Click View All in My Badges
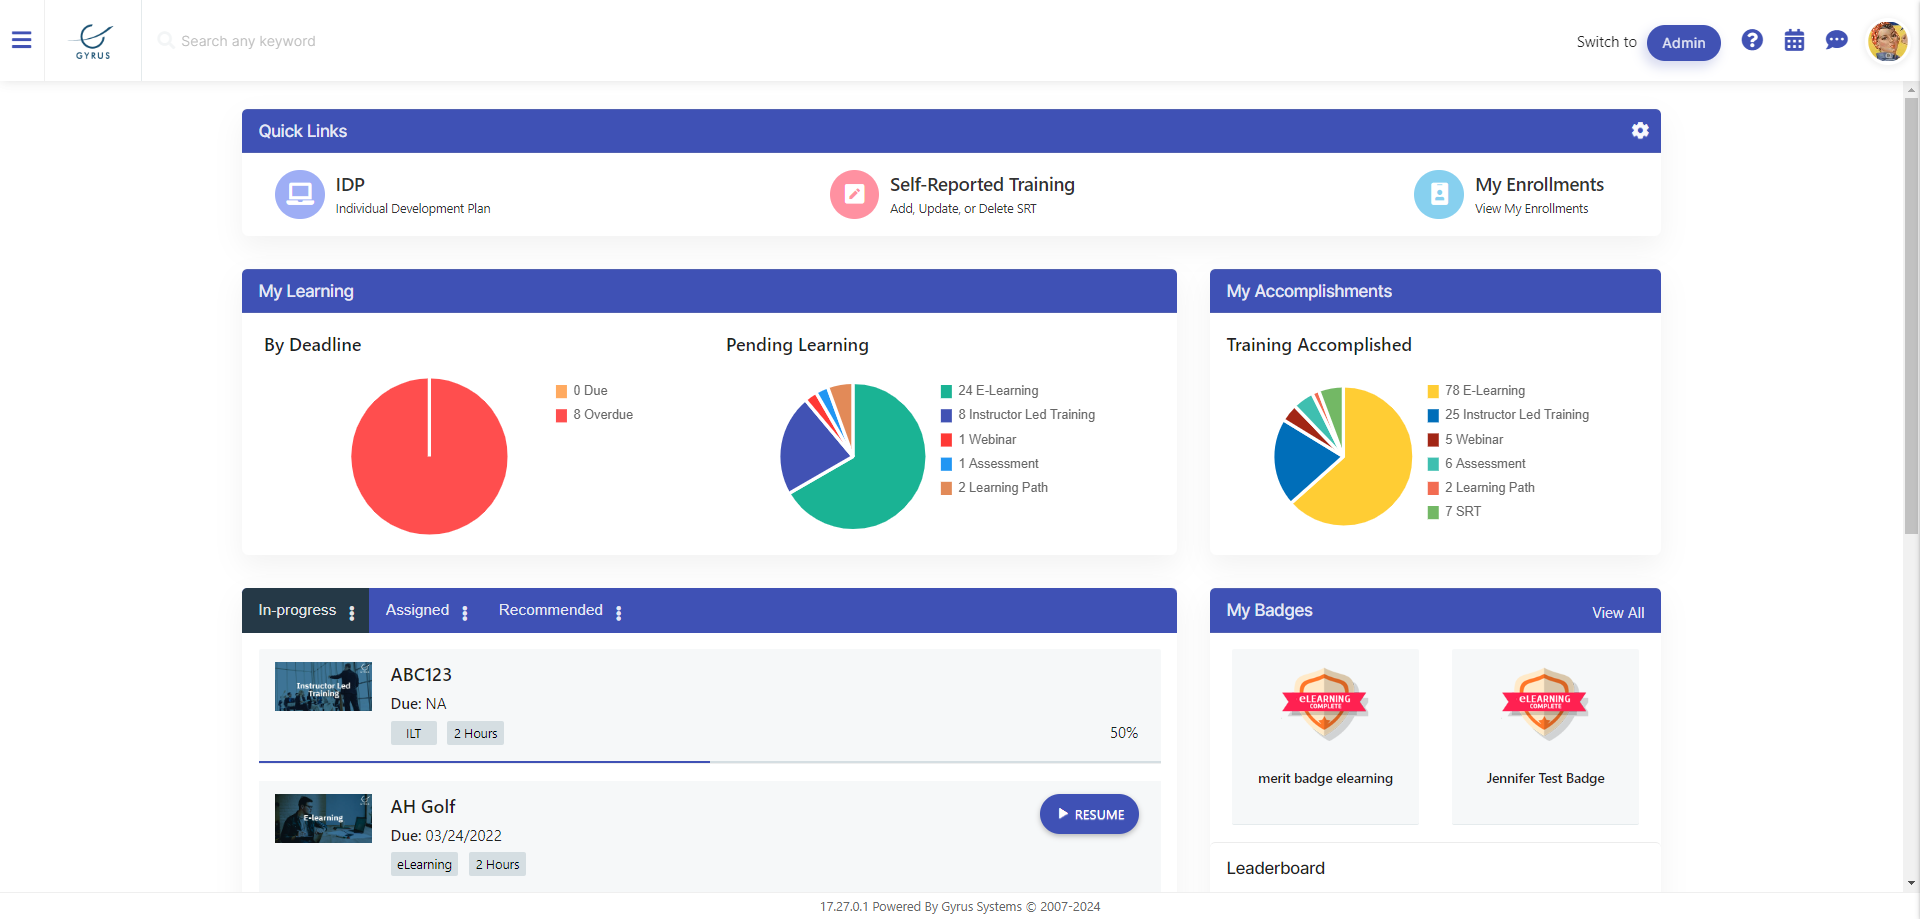Screen dimensions: 1920x919 tap(1617, 613)
